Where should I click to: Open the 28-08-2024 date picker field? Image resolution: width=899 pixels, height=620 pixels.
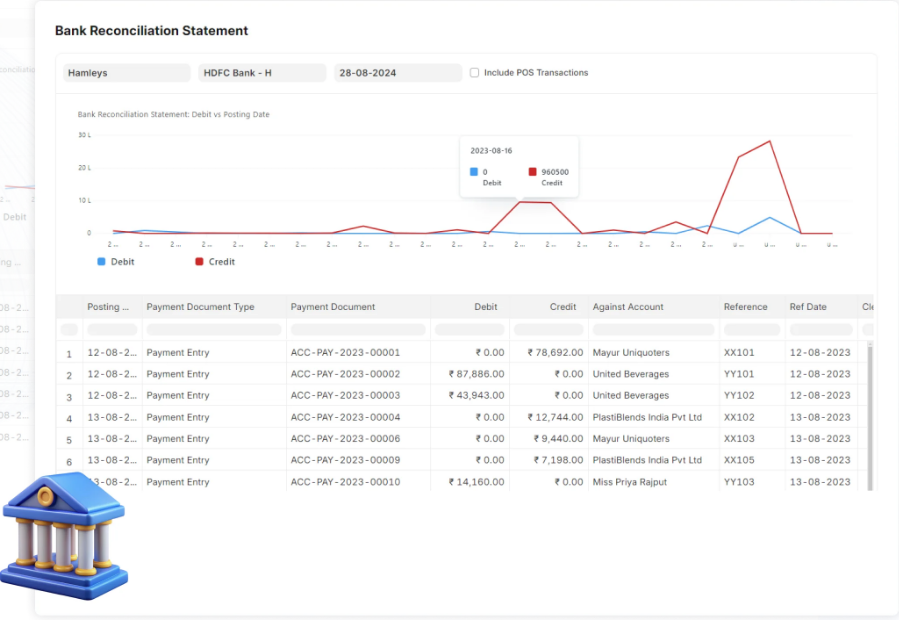[x=397, y=73]
